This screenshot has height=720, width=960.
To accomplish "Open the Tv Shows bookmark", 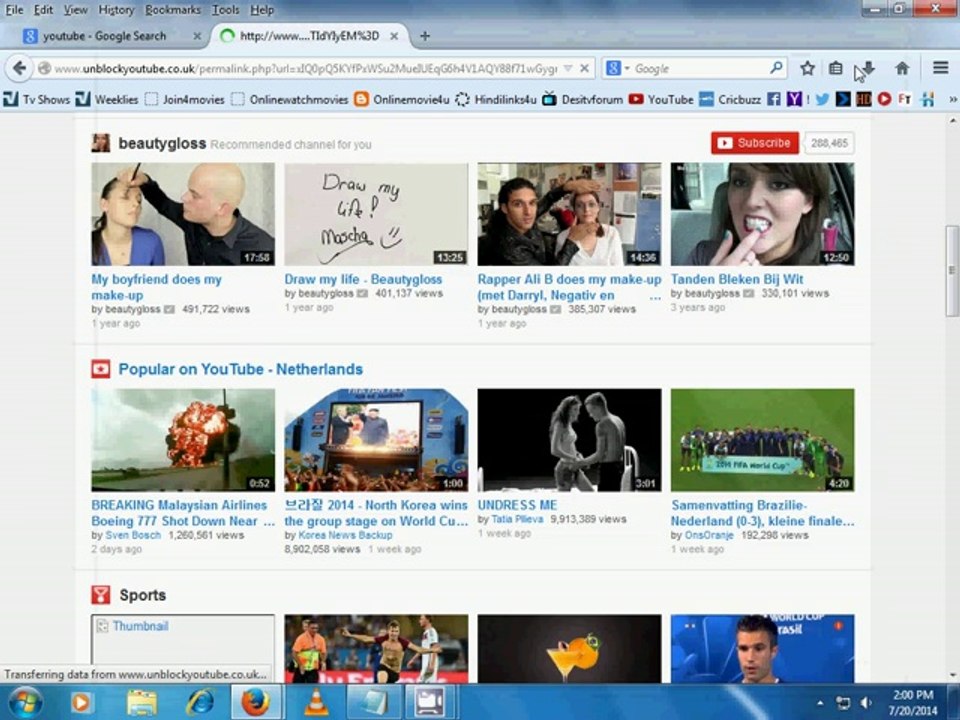I will pos(37,99).
